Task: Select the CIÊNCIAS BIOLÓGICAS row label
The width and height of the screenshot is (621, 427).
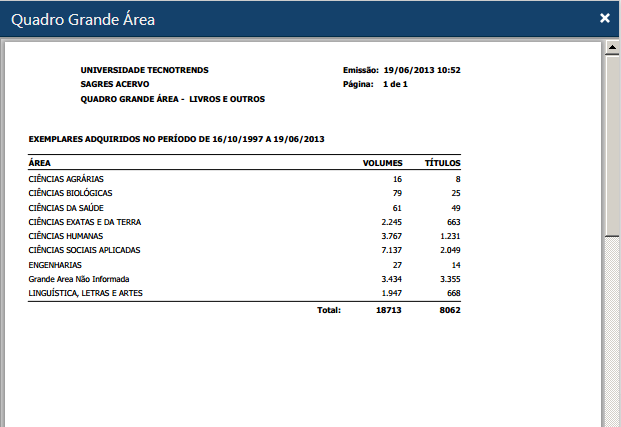Action: tap(70, 192)
